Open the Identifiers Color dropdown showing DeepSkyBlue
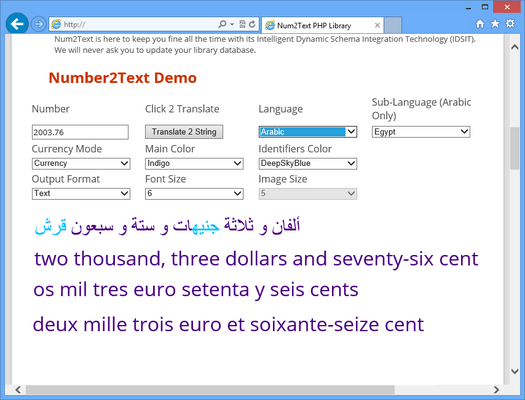The width and height of the screenshot is (525, 400). (307, 164)
